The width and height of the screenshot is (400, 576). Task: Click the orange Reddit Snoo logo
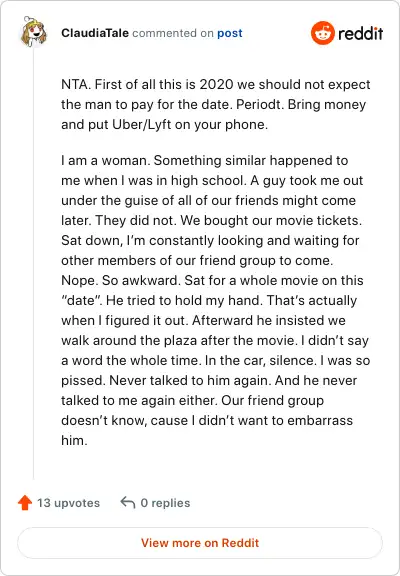pos(322,33)
